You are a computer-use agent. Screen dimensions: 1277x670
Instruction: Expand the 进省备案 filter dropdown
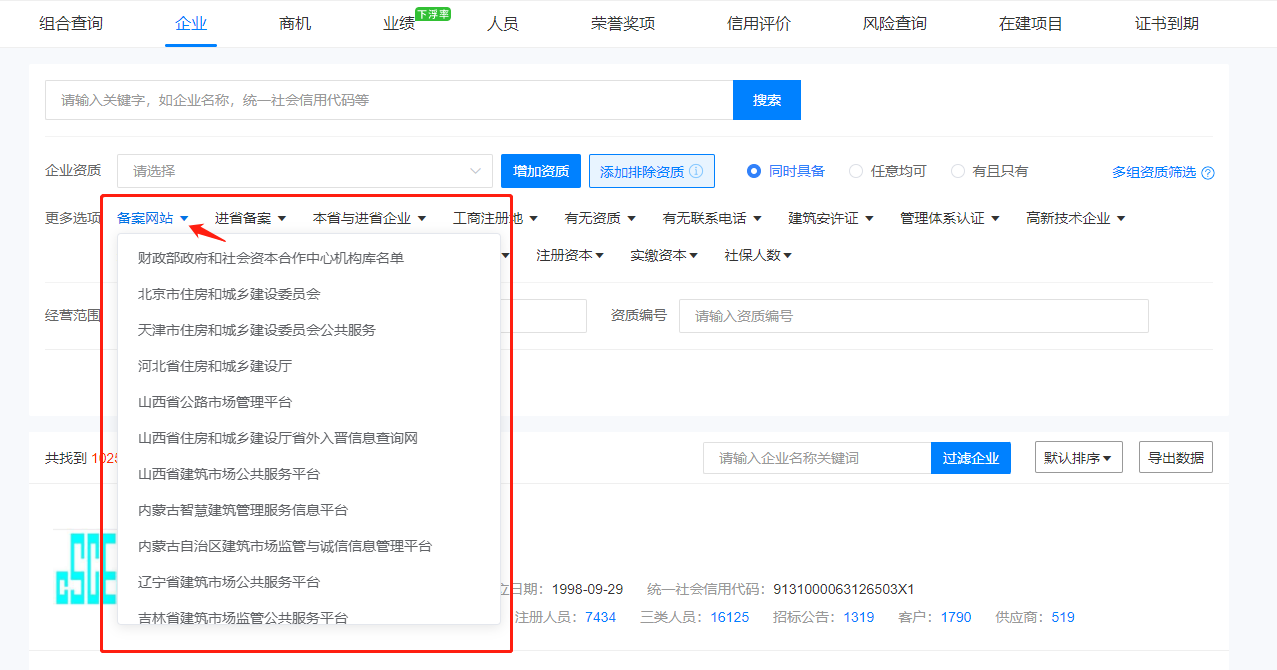pyautogui.click(x=250, y=218)
